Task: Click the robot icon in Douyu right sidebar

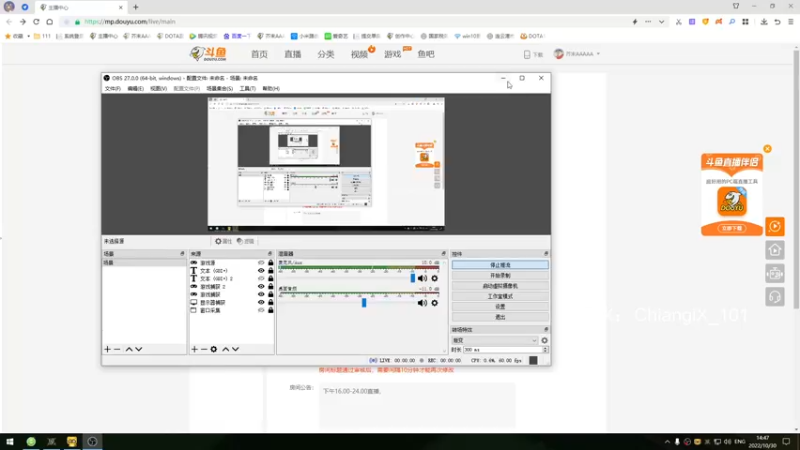Action: click(x=775, y=273)
